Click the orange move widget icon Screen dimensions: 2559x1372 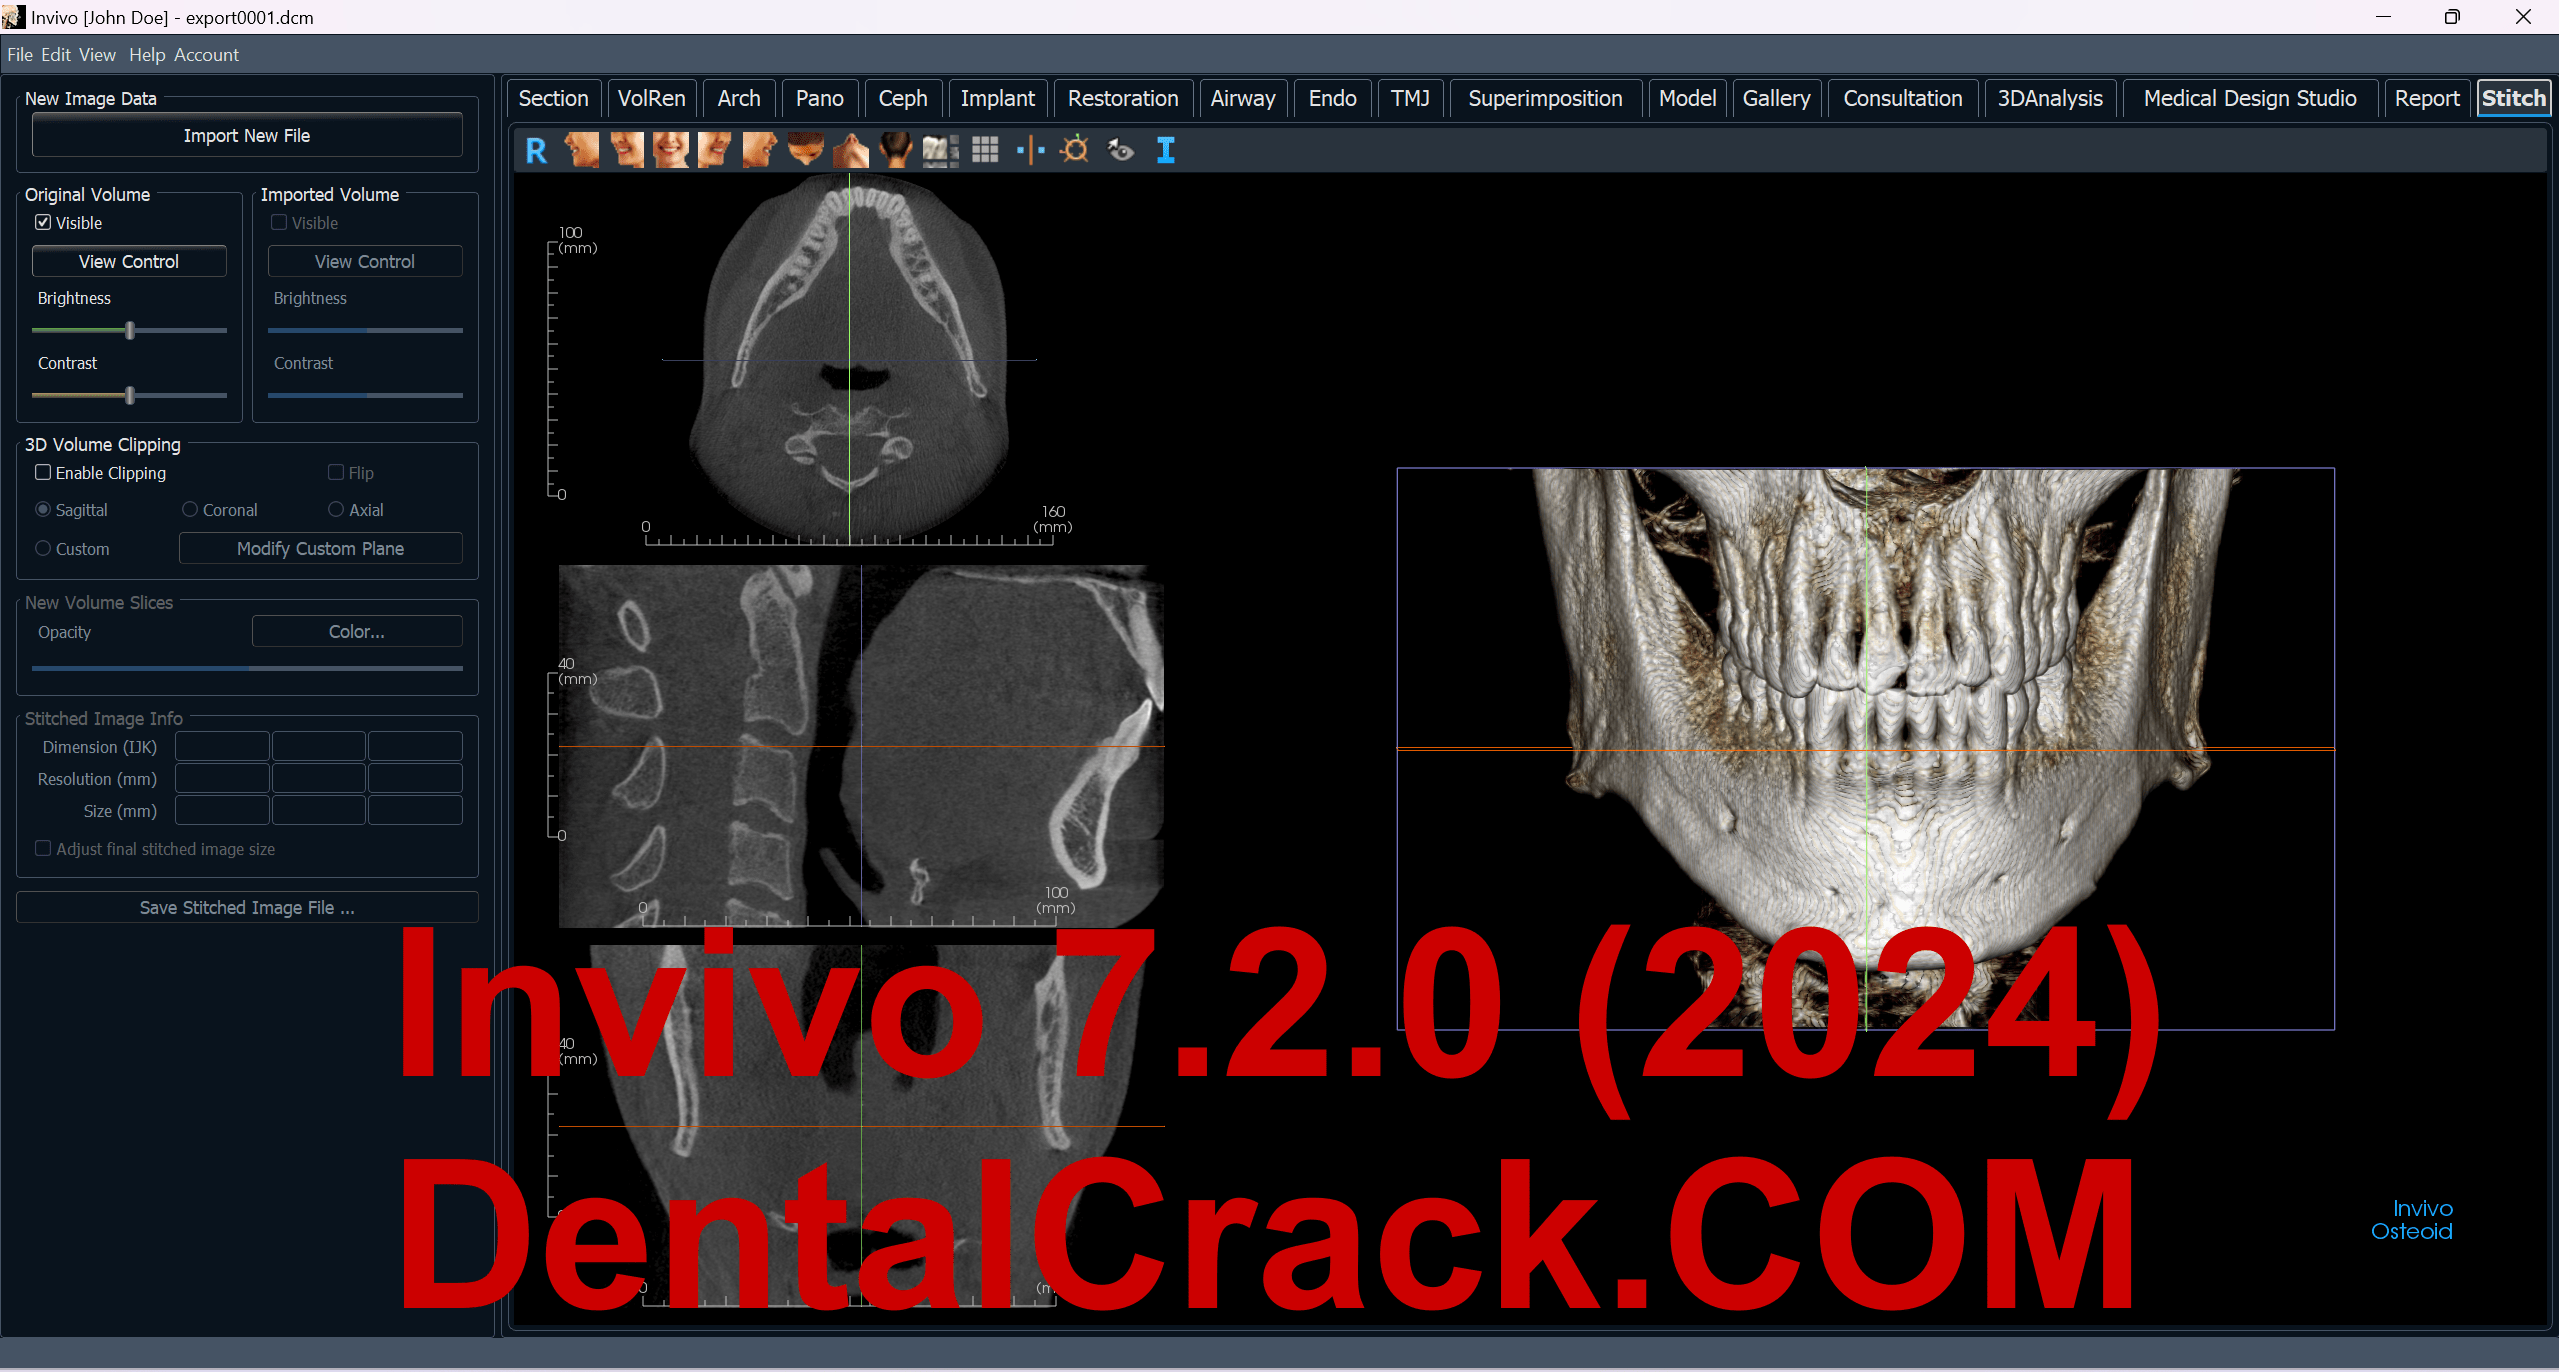1075,150
